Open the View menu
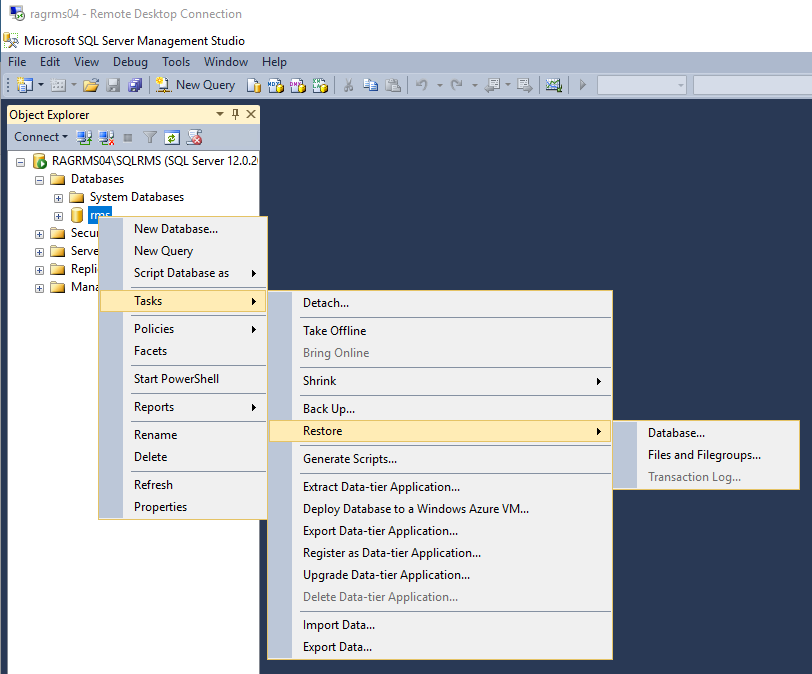 point(86,62)
